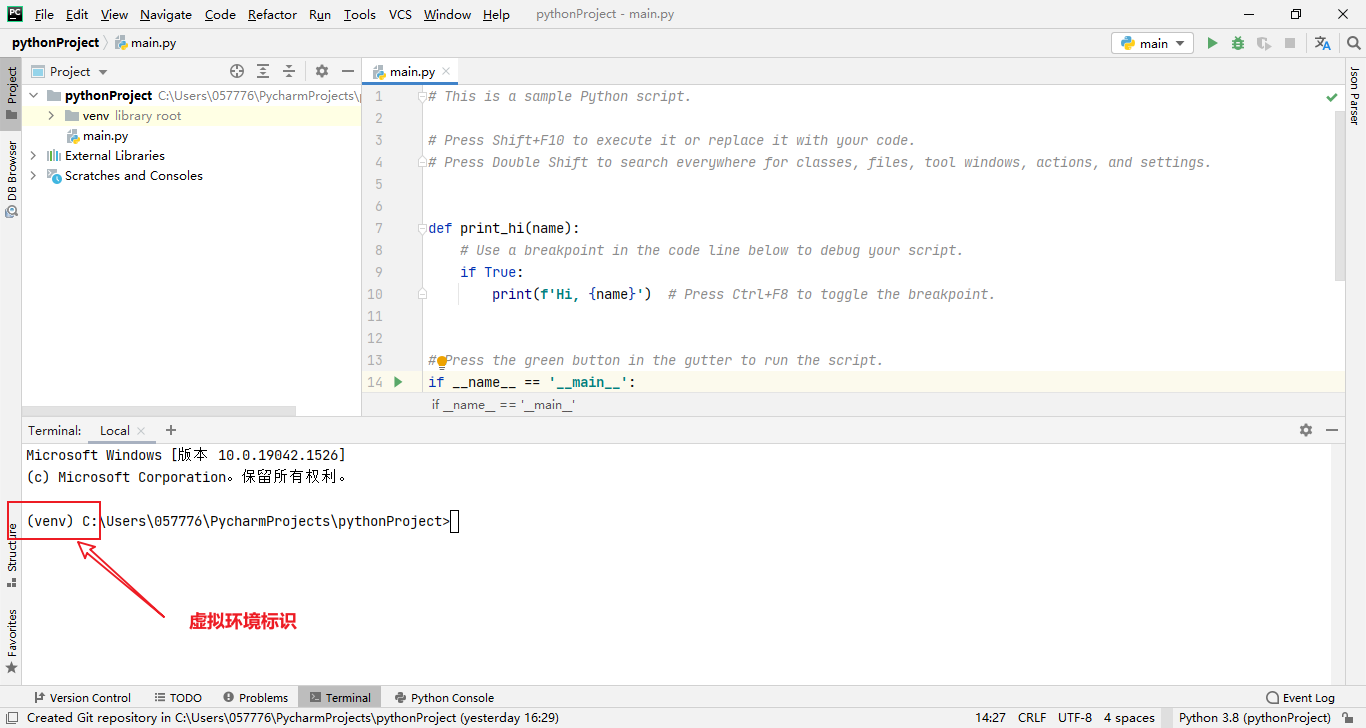Collapse the pythonProject root folder

point(33,96)
